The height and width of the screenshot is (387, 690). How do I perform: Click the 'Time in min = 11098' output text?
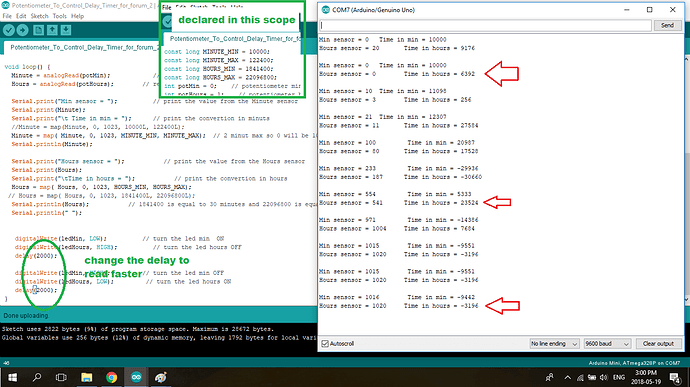coord(413,91)
